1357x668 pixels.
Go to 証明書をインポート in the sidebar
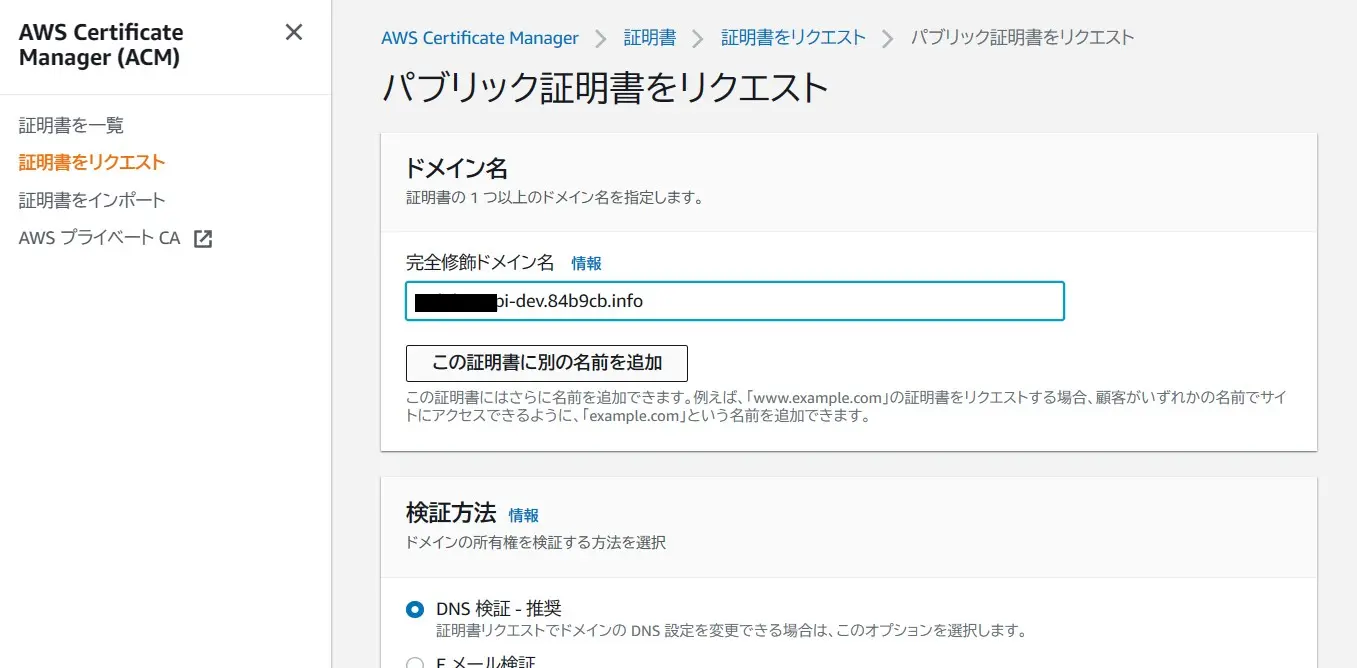coord(92,200)
